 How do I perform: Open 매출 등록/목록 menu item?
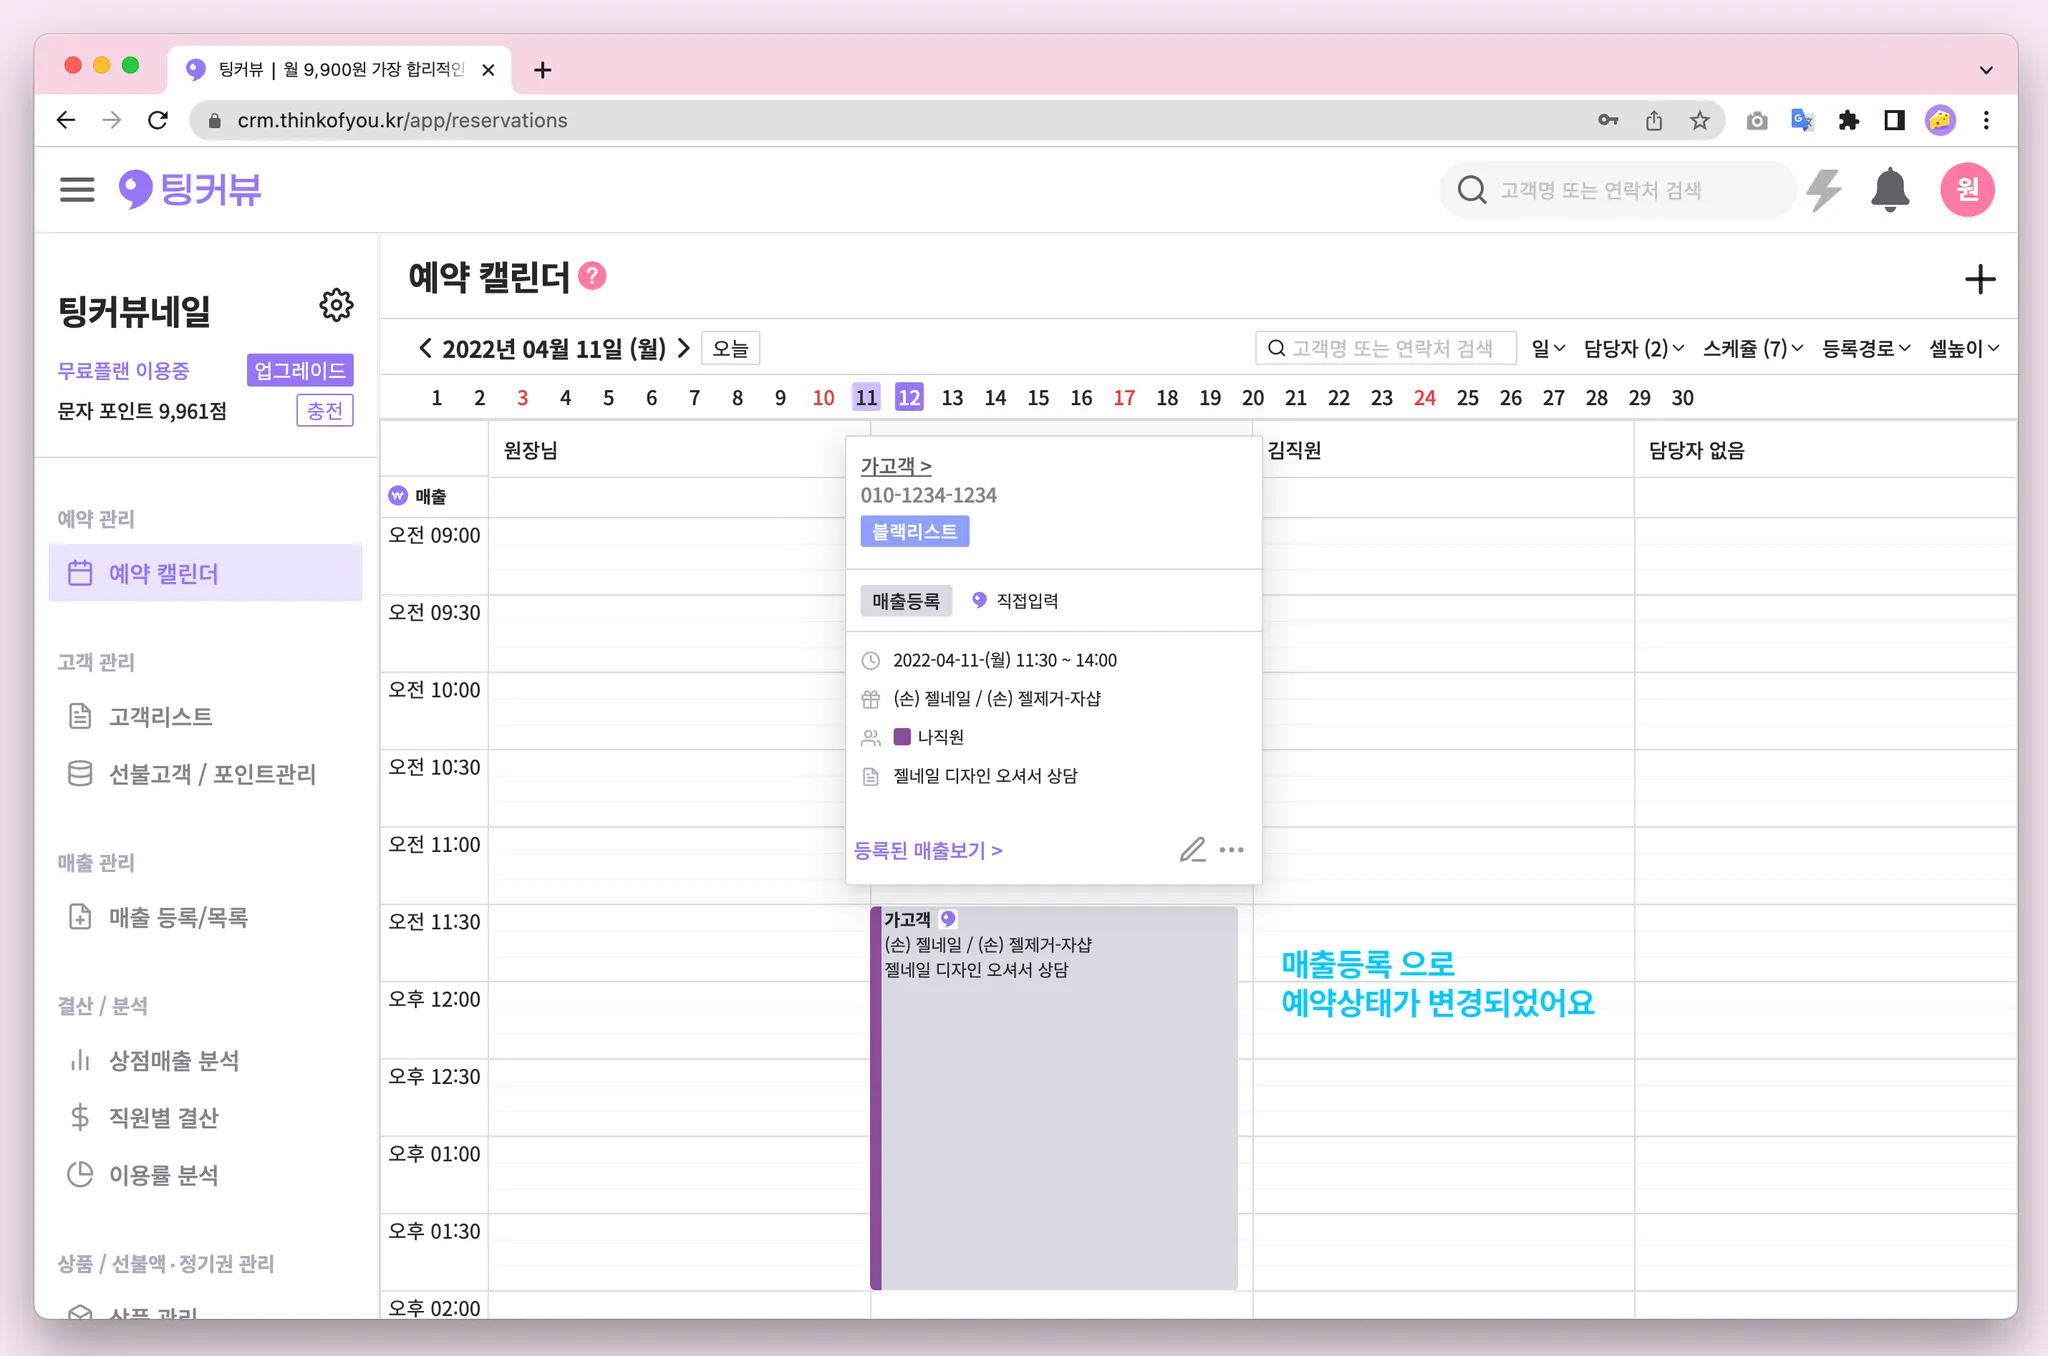coord(178,917)
